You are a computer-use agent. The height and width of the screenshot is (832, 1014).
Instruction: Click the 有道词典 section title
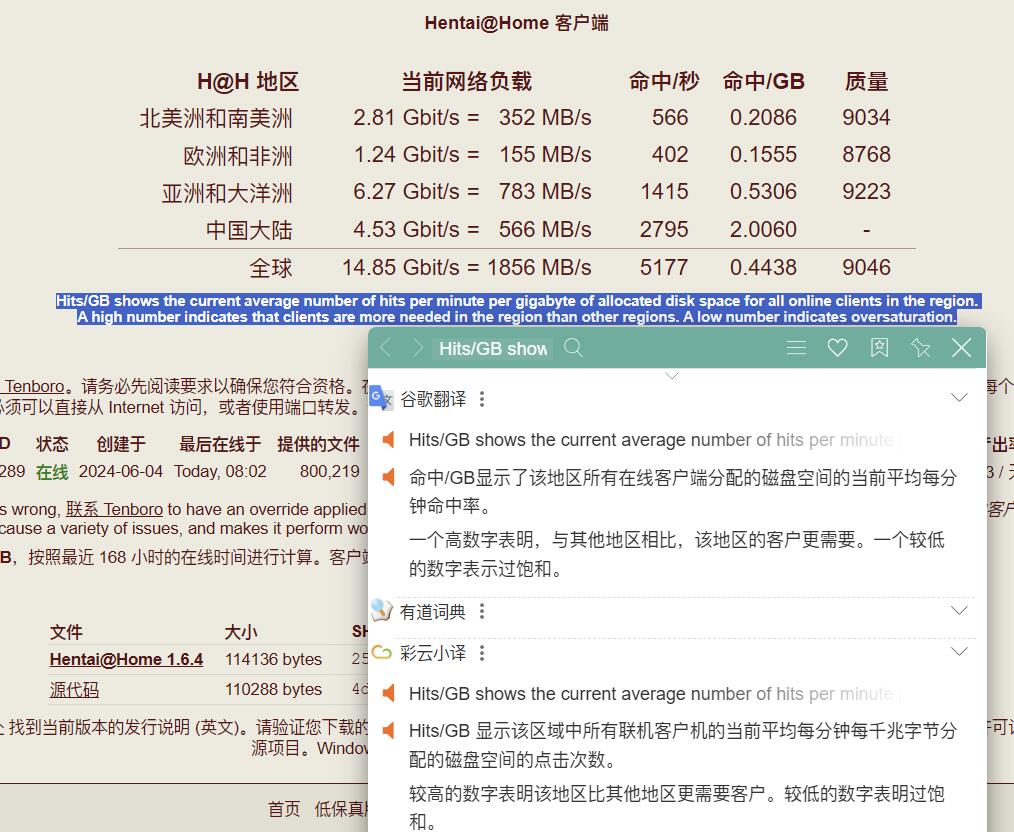click(x=433, y=612)
